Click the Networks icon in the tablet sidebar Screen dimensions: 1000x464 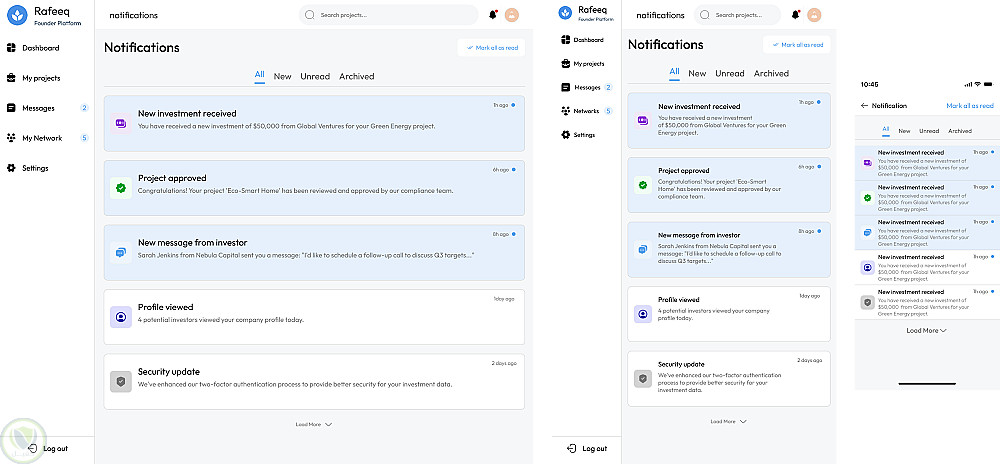pos(566,111)
